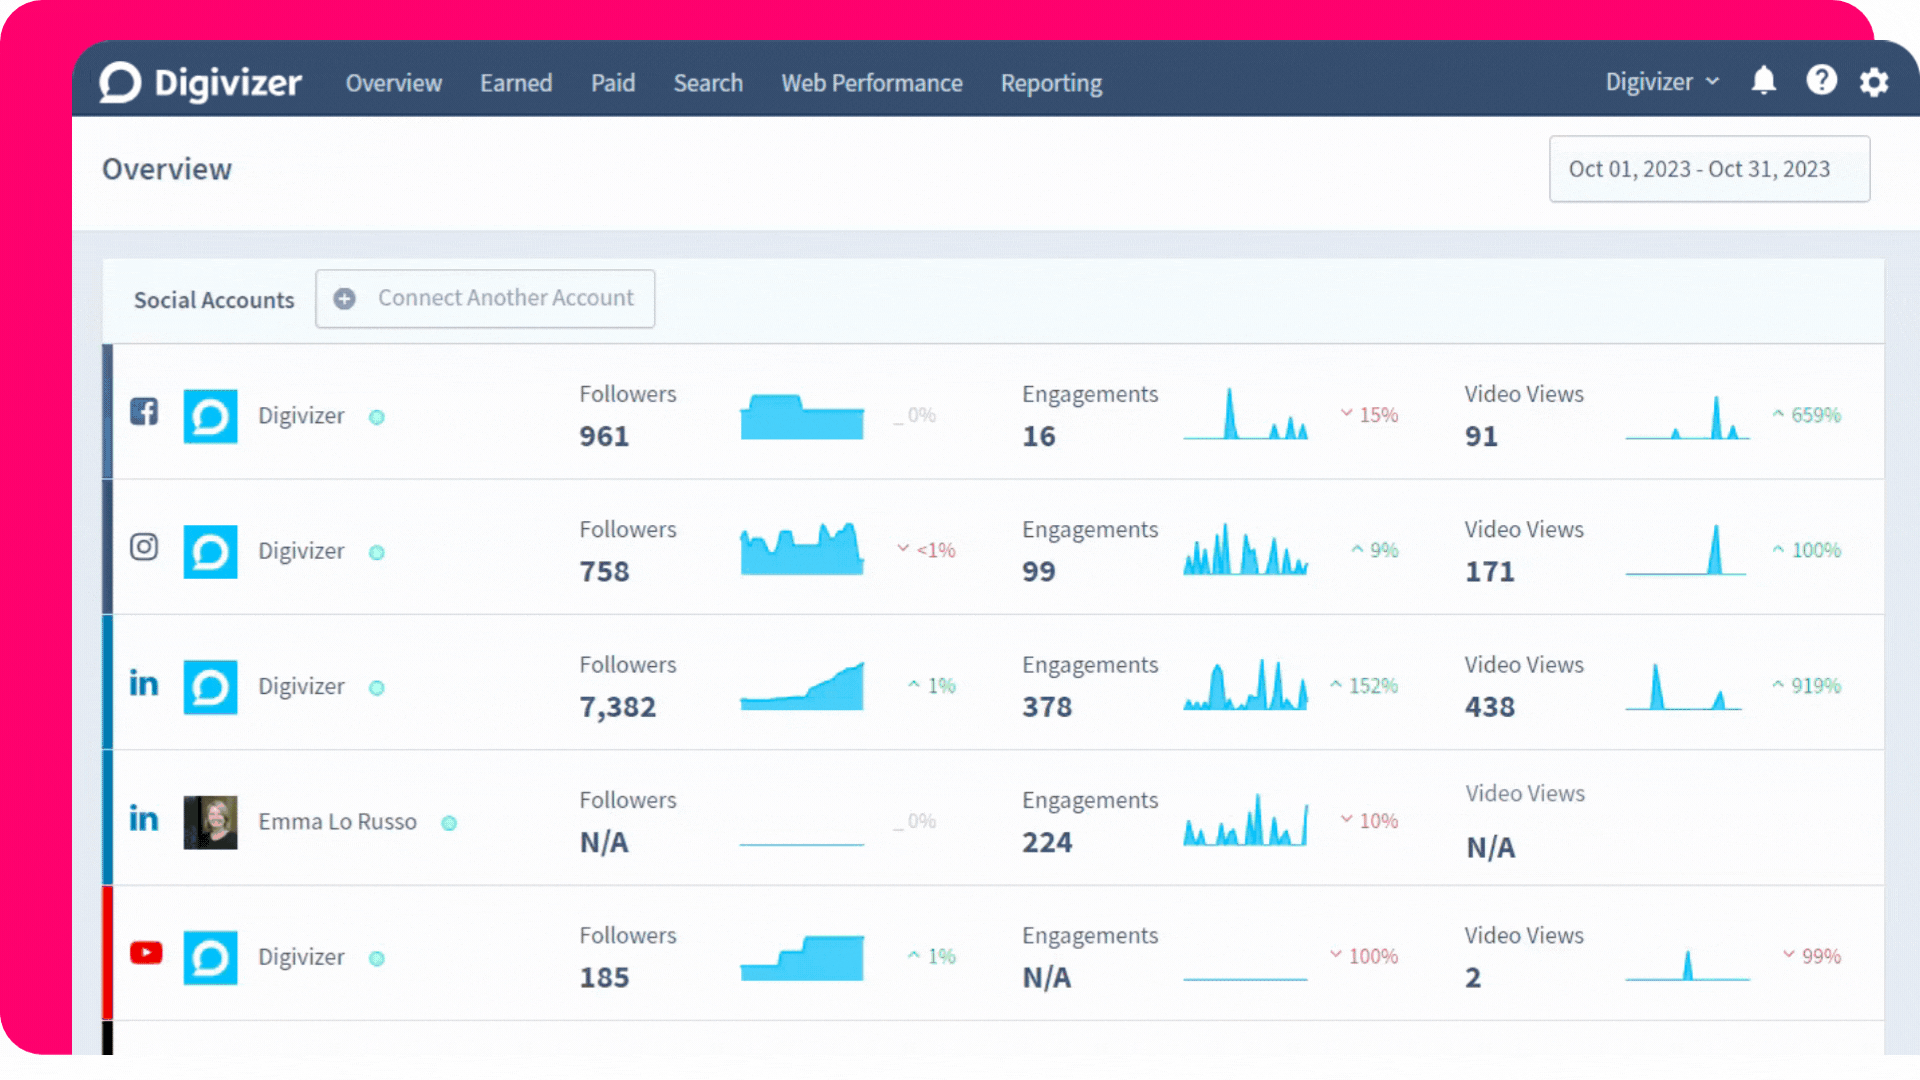Click the 15% engagements decrease

[1369, 415]
